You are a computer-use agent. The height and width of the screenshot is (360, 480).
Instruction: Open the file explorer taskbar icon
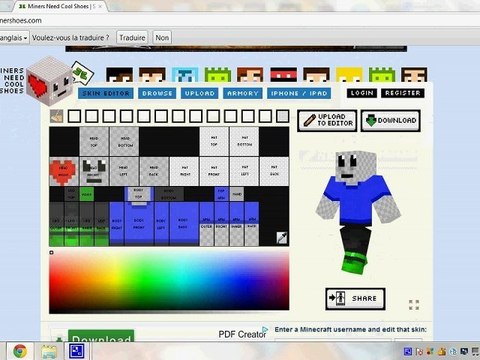pos(49,351)
